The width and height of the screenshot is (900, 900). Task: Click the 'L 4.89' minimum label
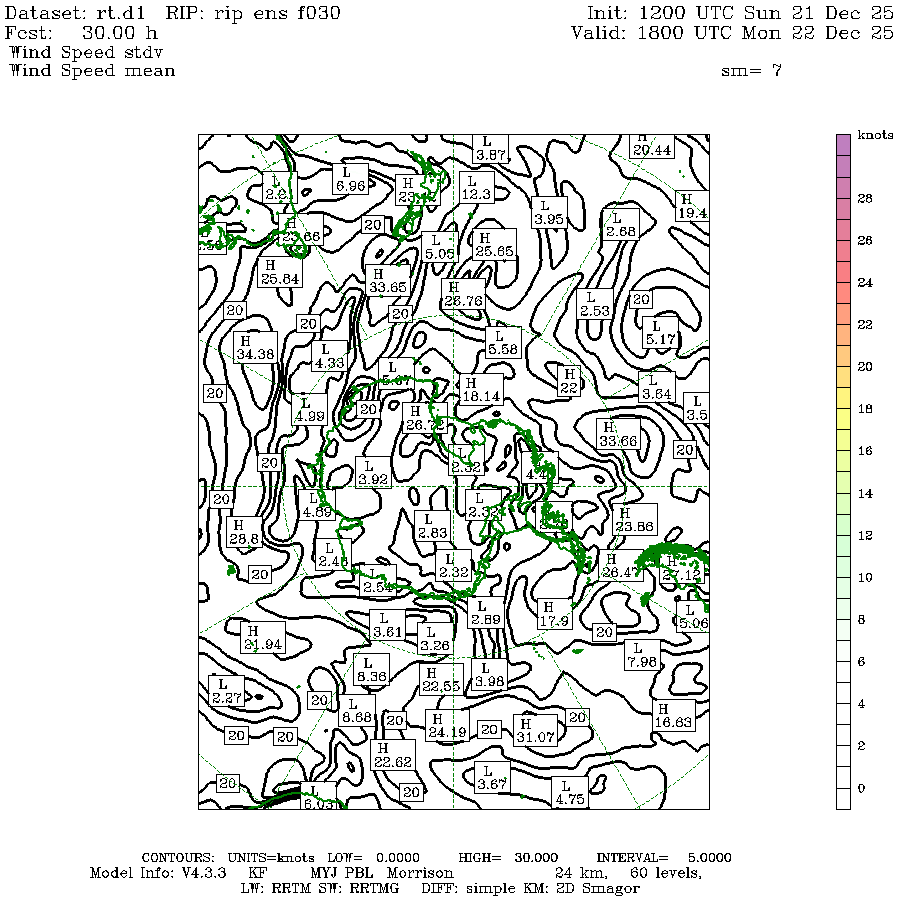[x=317, y=505]
